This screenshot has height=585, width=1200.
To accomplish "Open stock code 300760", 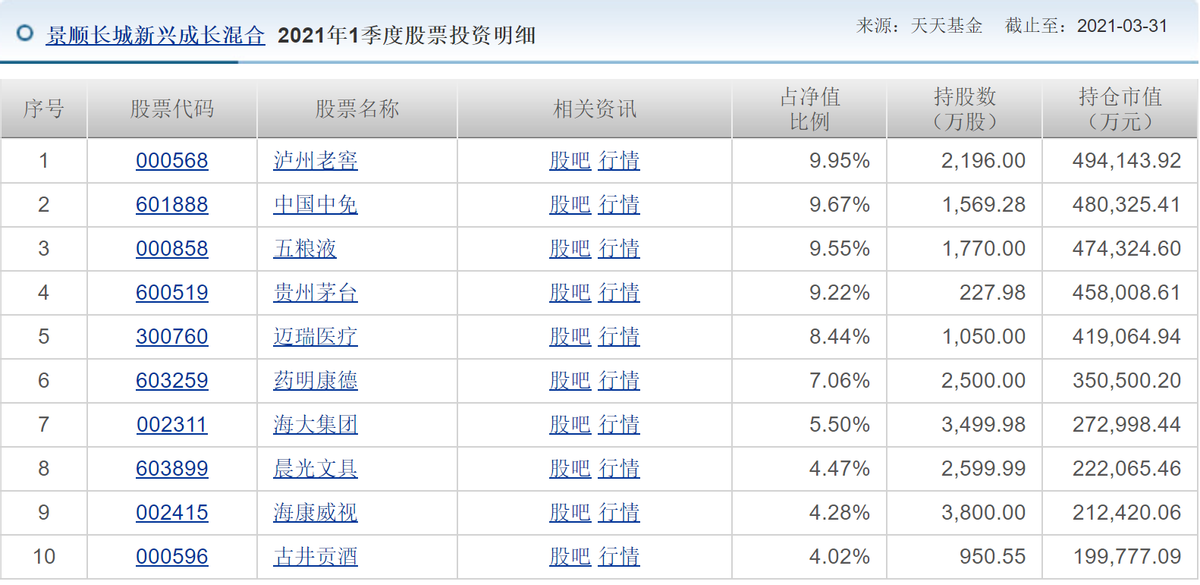I will tap(172, 337).
